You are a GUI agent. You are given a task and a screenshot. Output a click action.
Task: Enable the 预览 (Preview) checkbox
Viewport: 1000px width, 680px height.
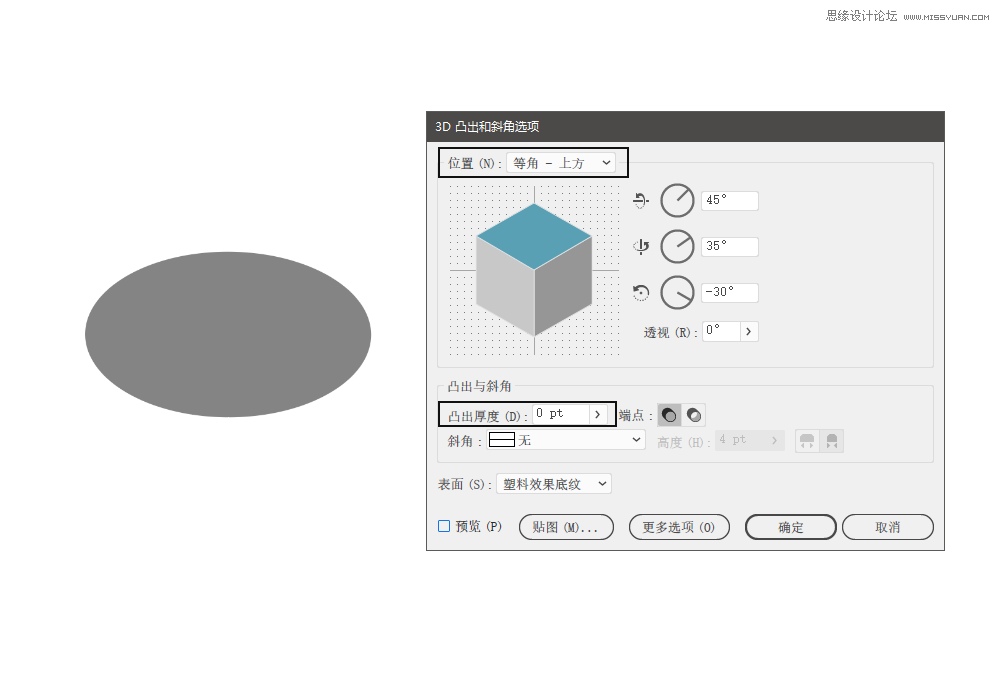(x=444, y=527)
